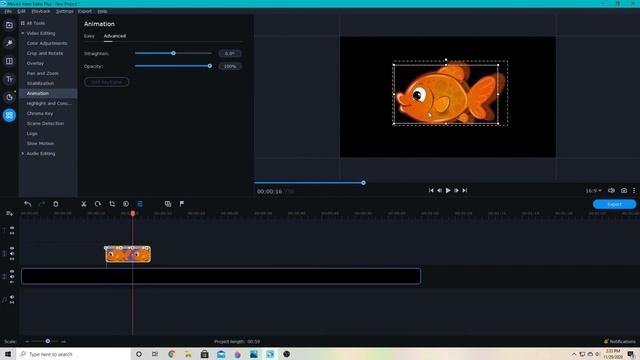Screen dimensions: 640x360
Task: Switch to the Easy animation tab
Action: [89, 36]
